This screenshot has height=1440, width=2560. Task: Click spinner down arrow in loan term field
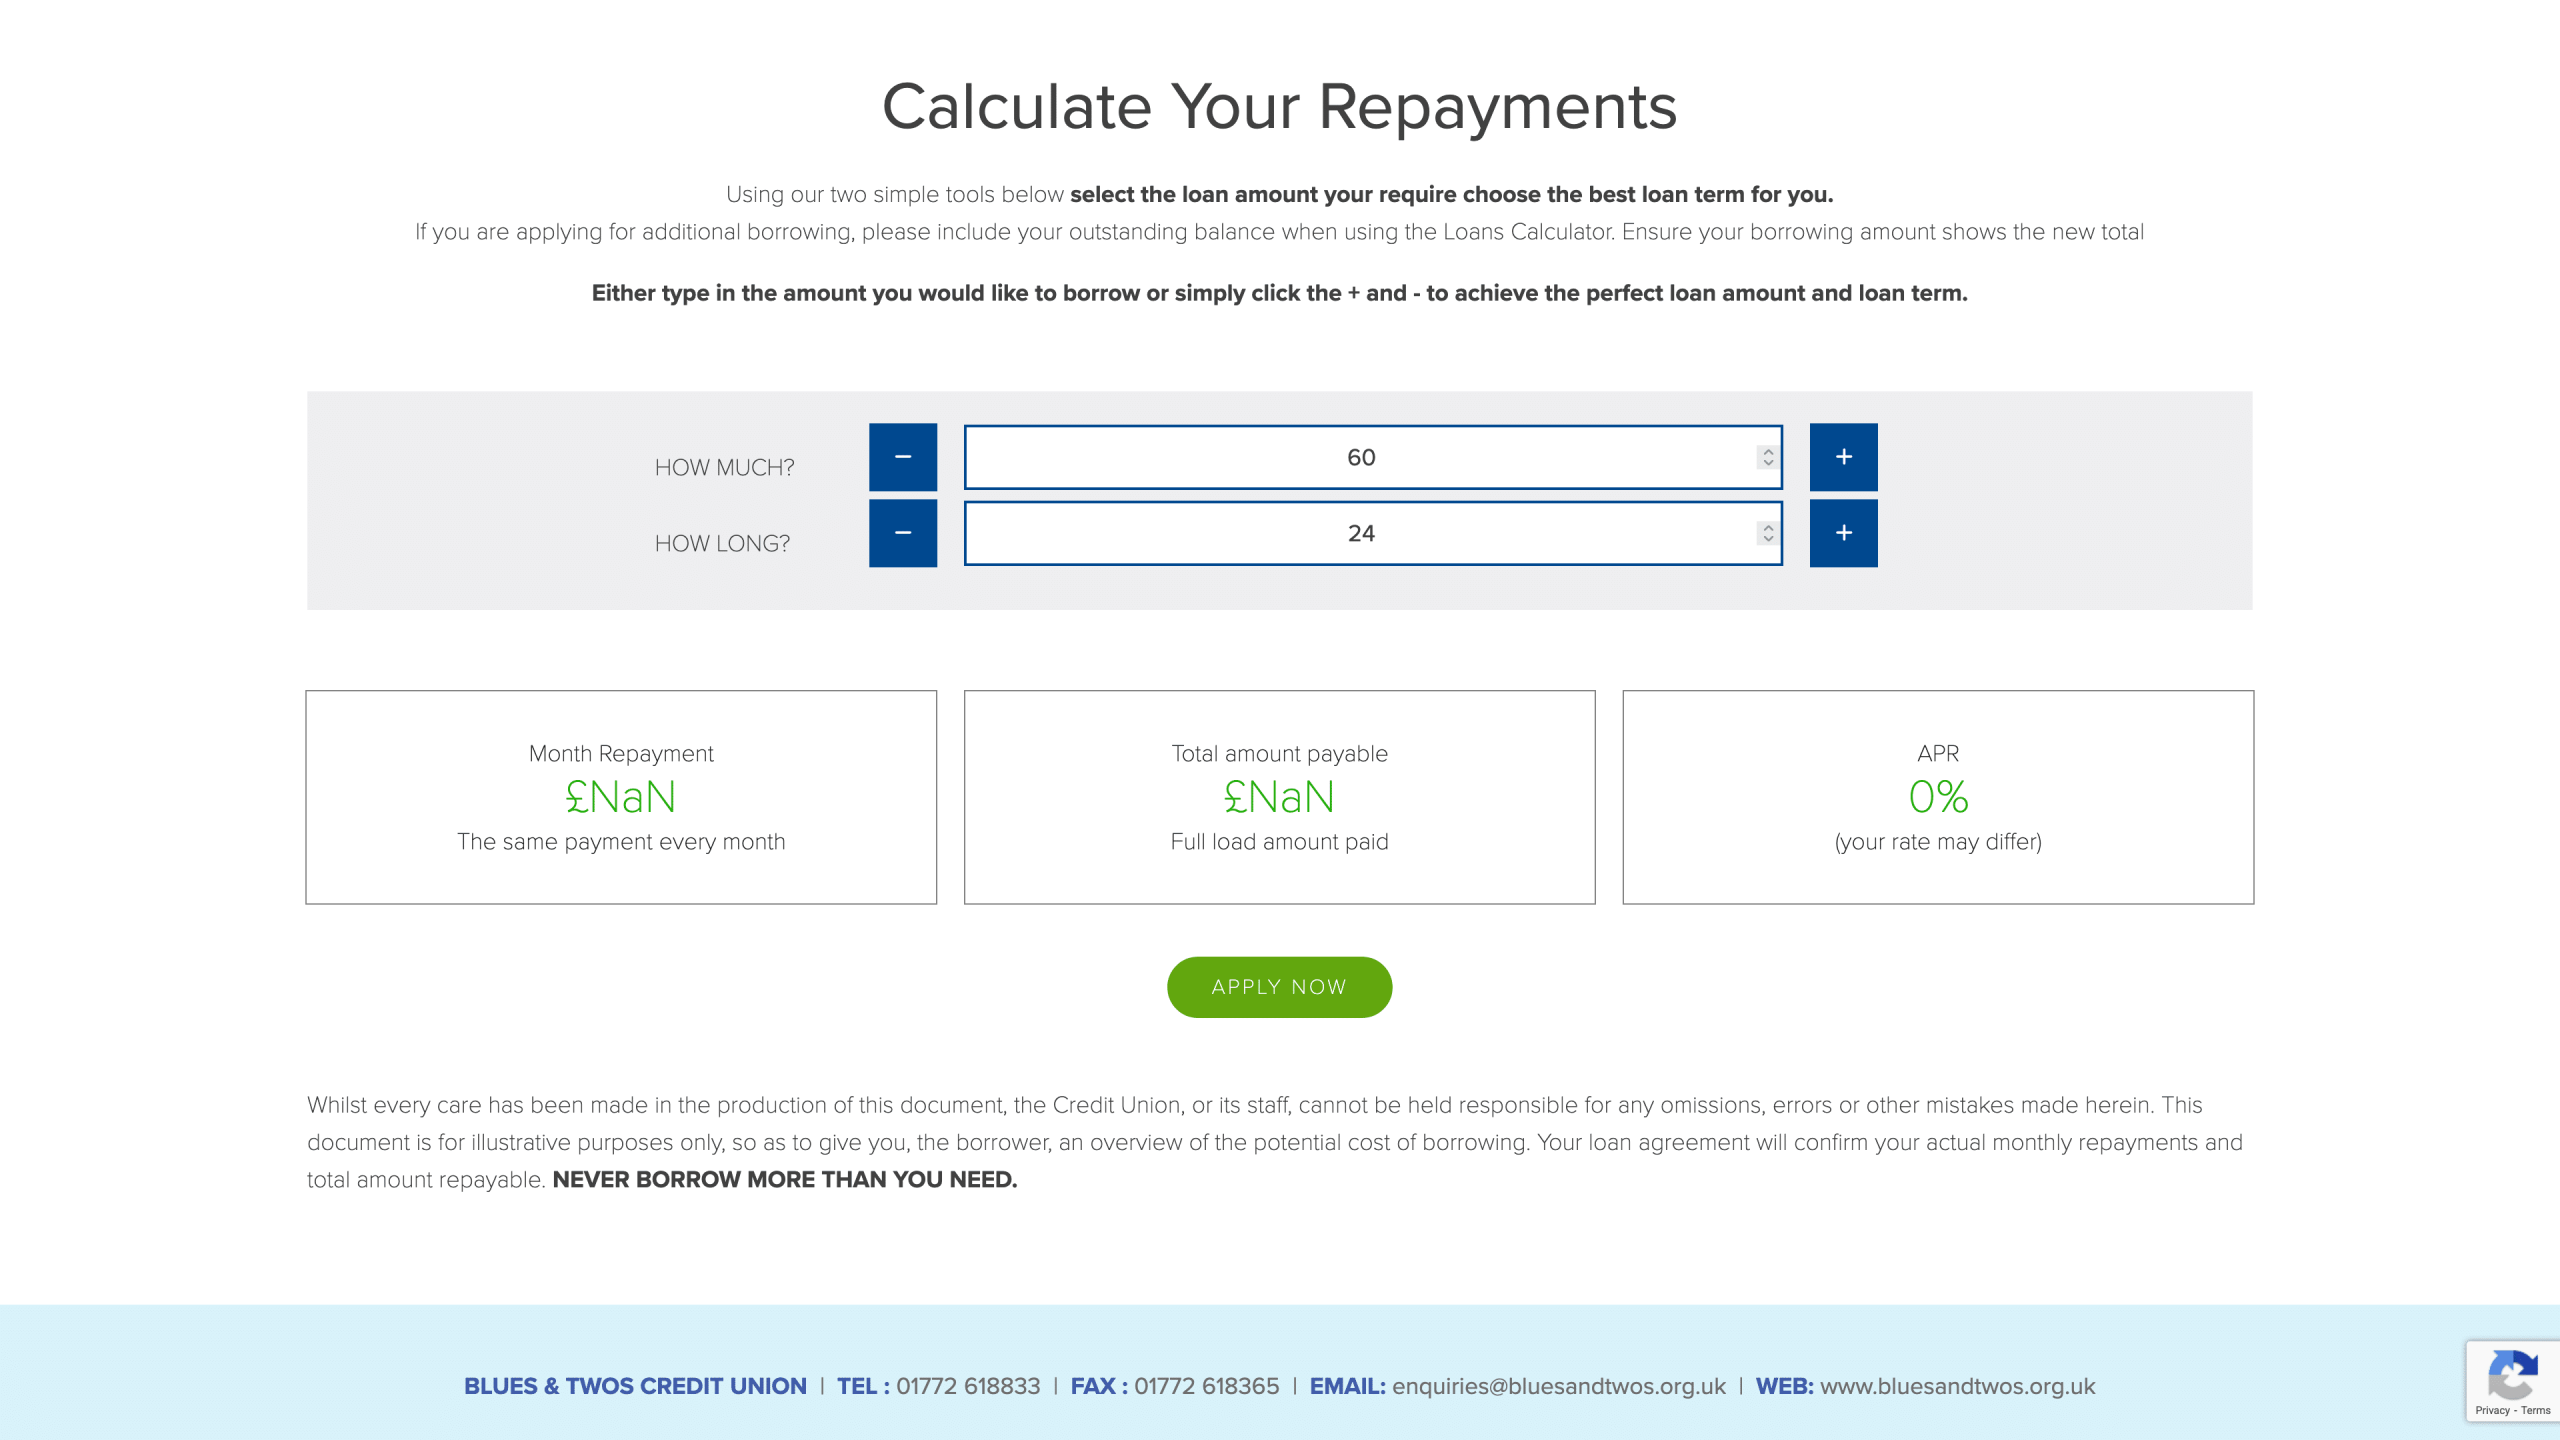[1768, 539]
